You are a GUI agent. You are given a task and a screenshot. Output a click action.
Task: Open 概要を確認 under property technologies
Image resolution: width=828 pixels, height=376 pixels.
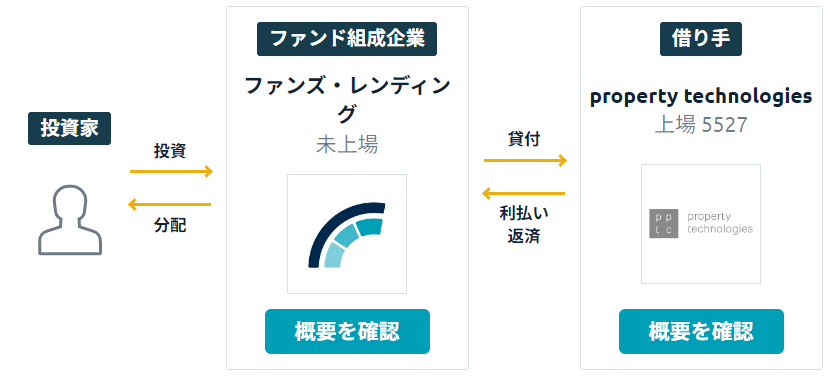[701, 332]
